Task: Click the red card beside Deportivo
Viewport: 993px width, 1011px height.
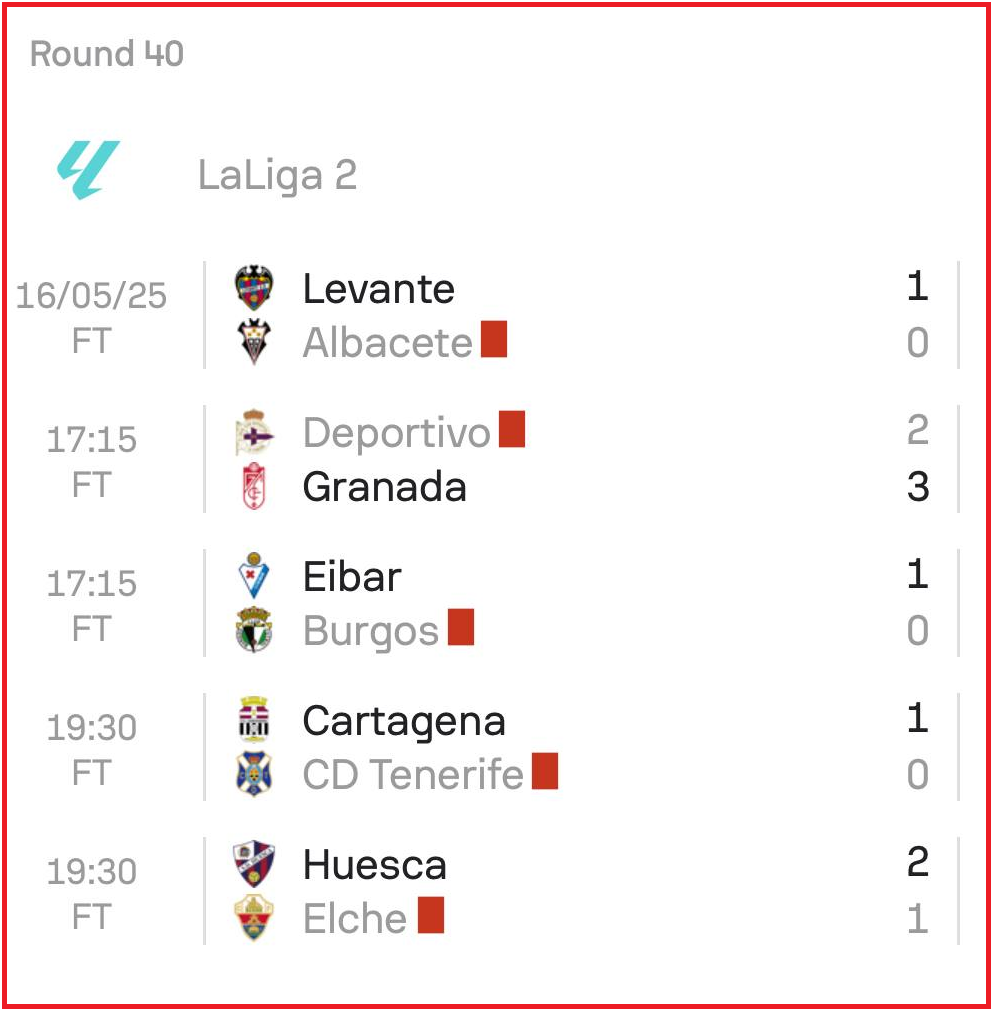Action: [x=512, y=429]
